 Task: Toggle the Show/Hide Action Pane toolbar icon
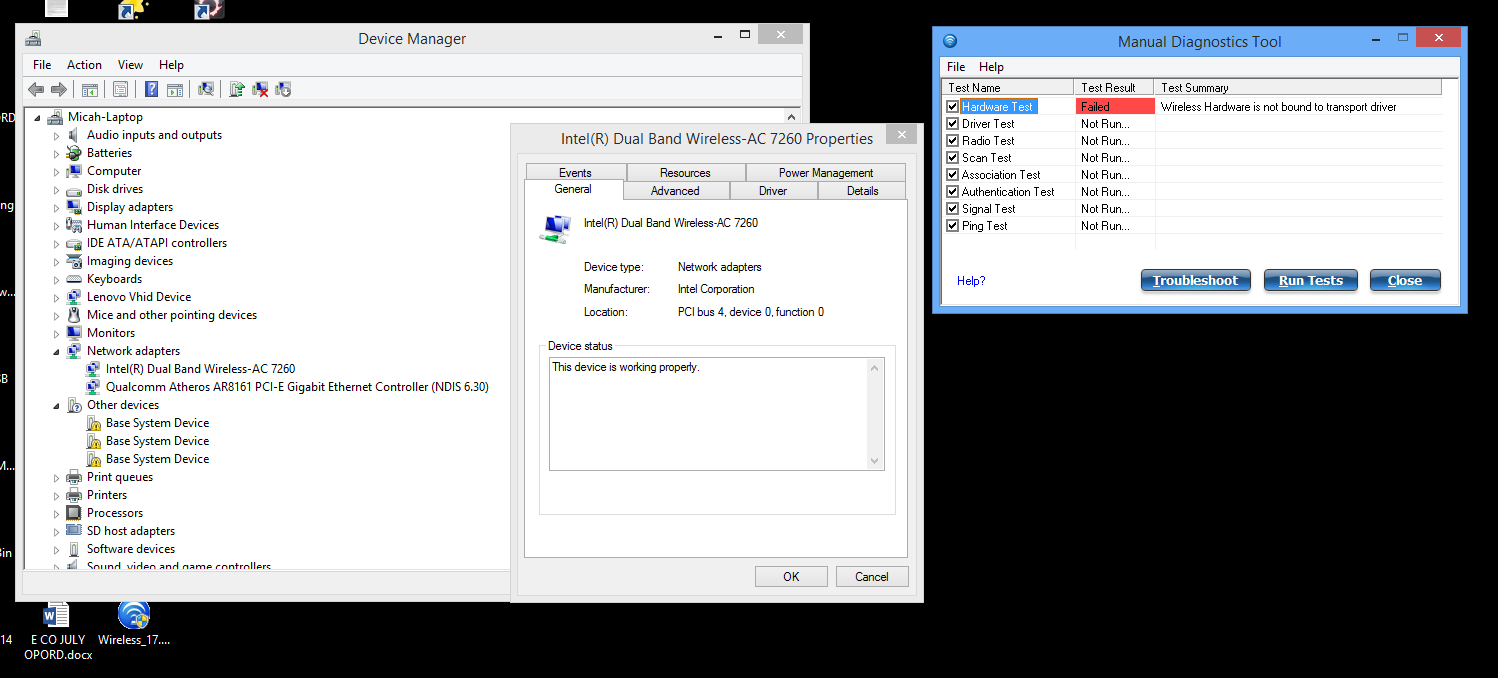tap(175, 89)
